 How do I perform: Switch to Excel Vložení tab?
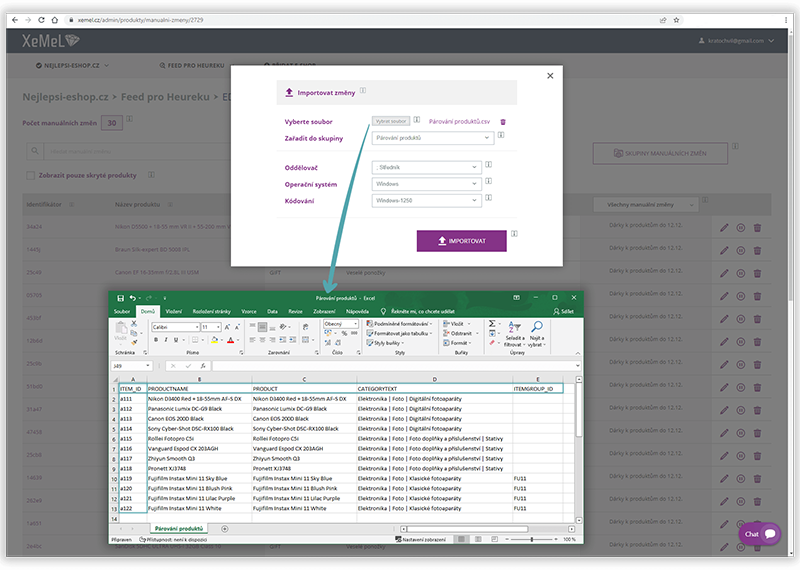point(173,311)
